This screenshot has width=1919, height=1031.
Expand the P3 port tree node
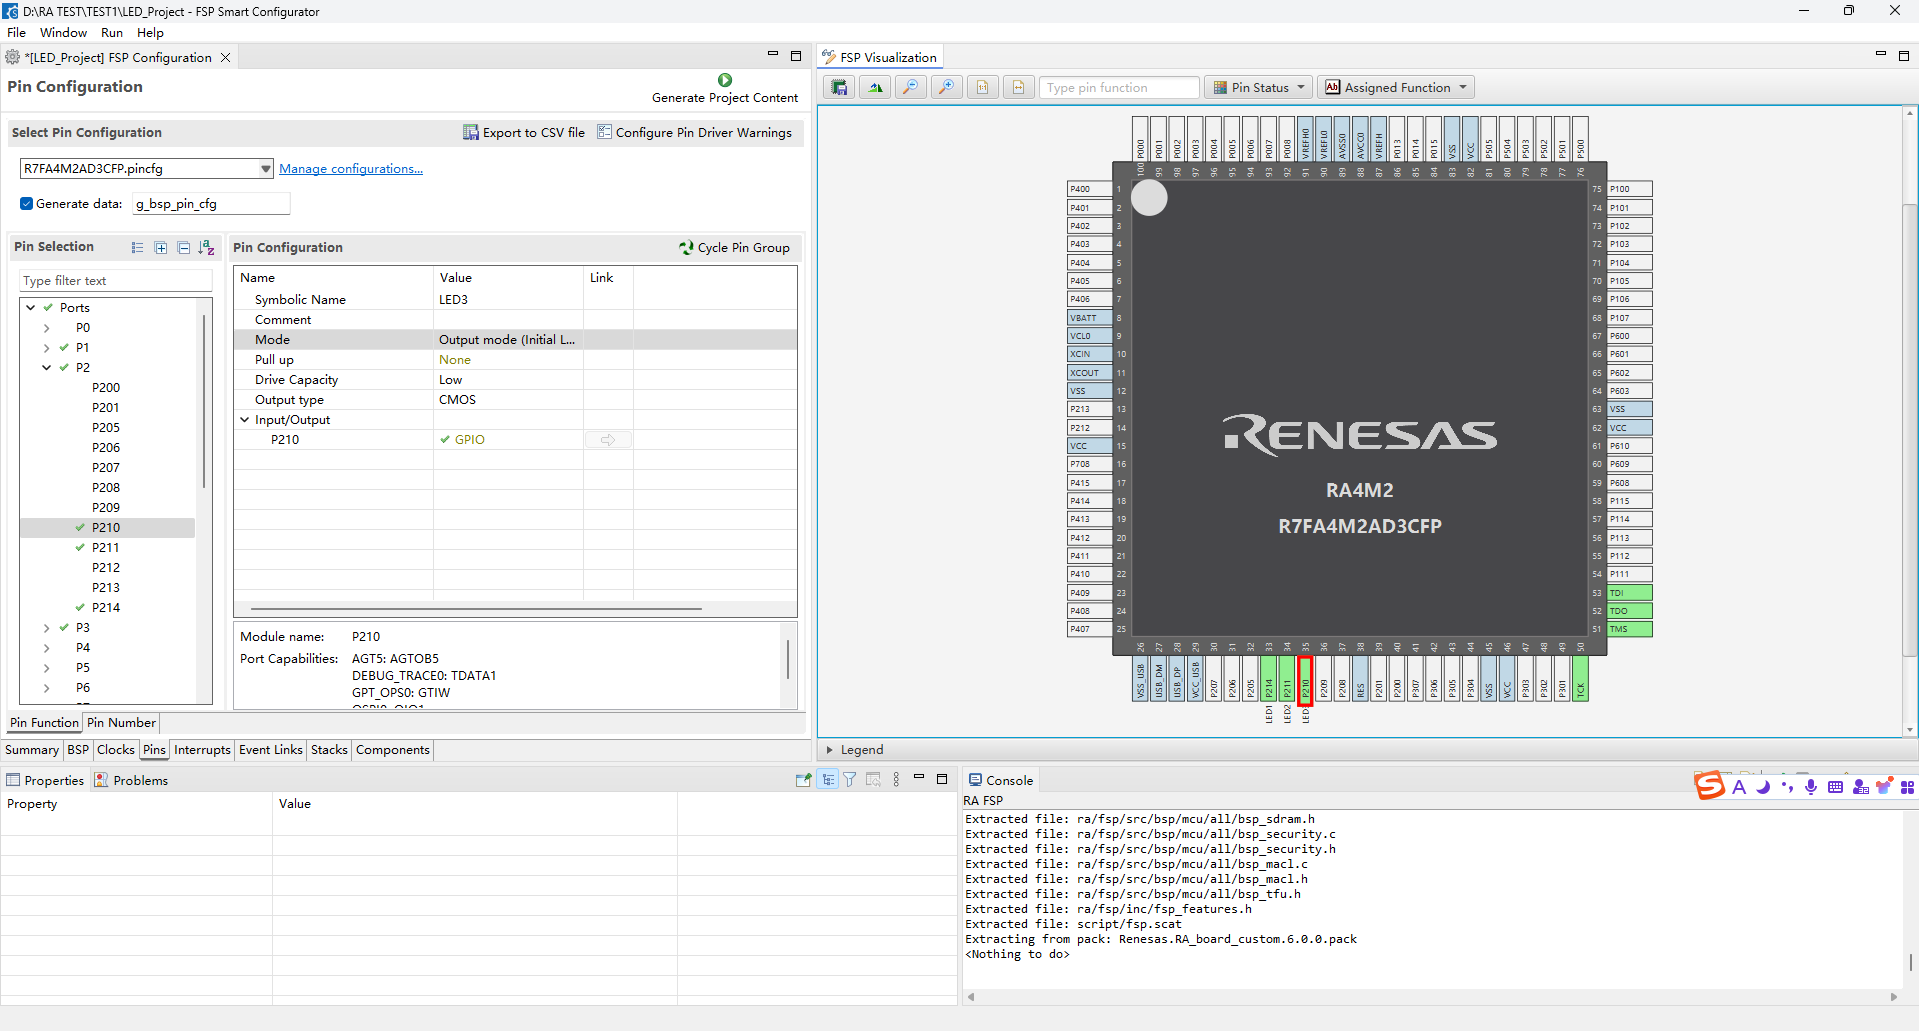[46, 628]
